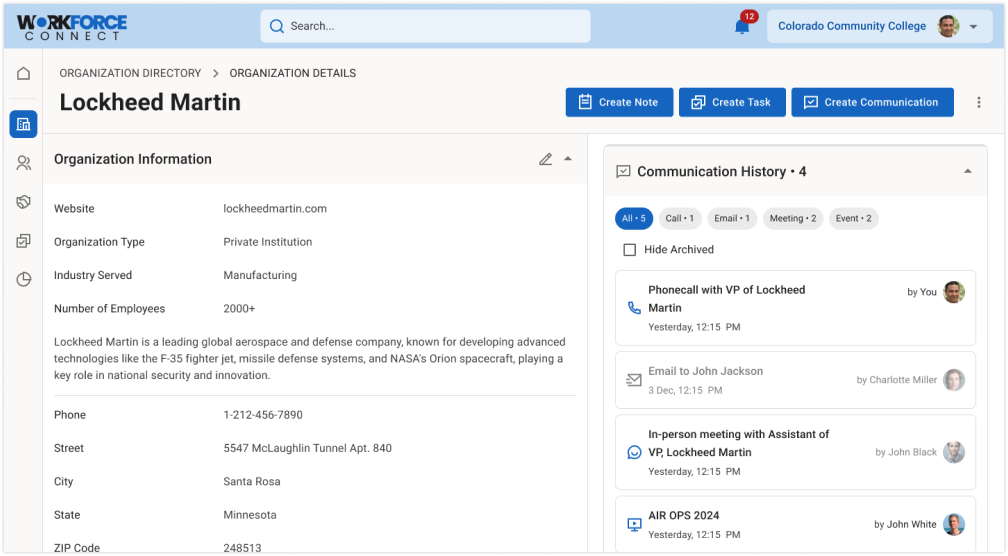Select the Organizations building sidebar icon
This screenshot has height=556, width=1008.
24,124
